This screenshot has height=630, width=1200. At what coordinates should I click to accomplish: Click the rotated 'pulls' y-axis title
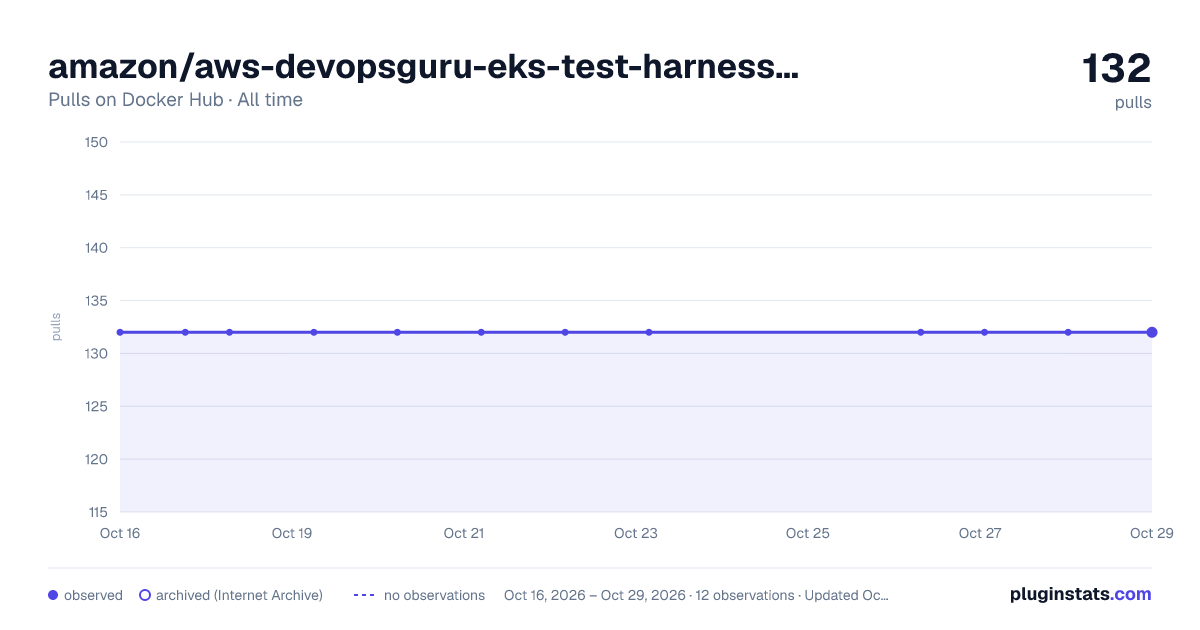pos(56,327)
